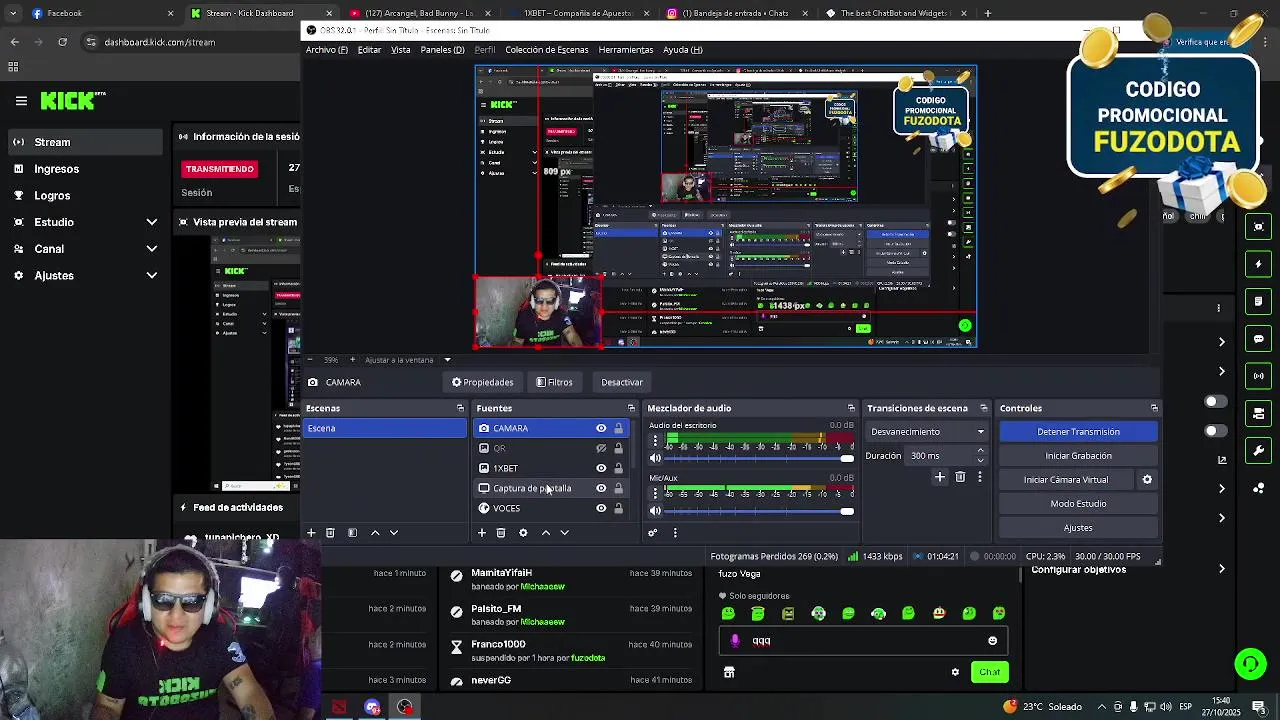Collapse Información de la sesión panel

click(183, 137)
